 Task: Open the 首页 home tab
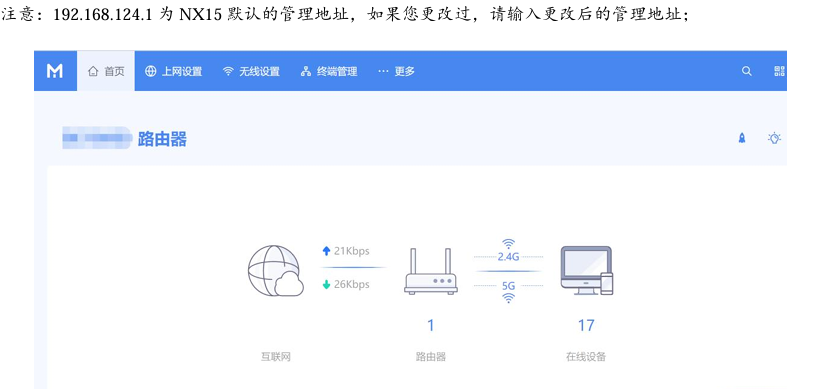(106, 72)
